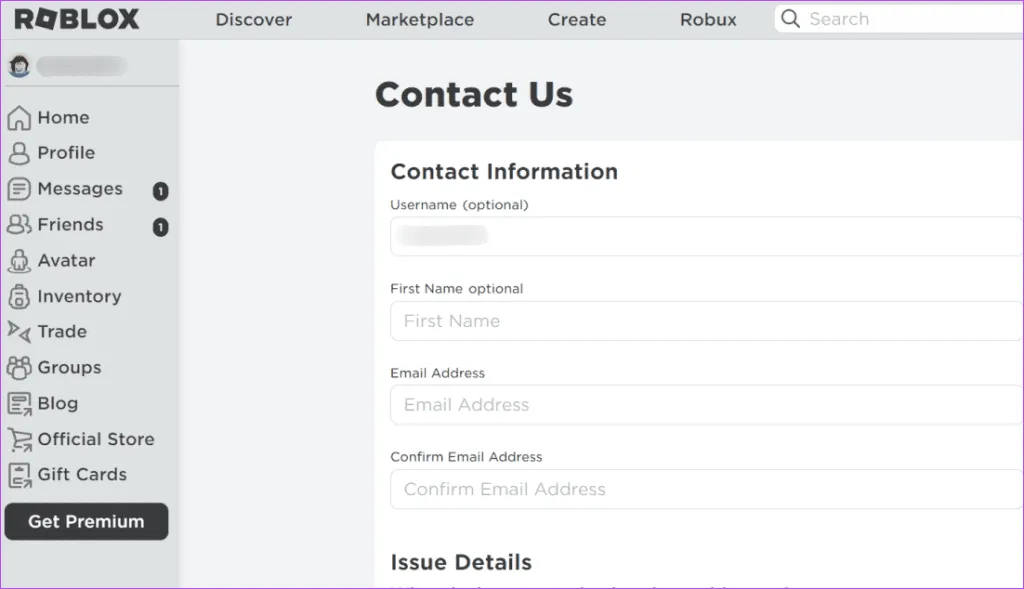
Task: Focus the First Name input field
Action: 706,321
